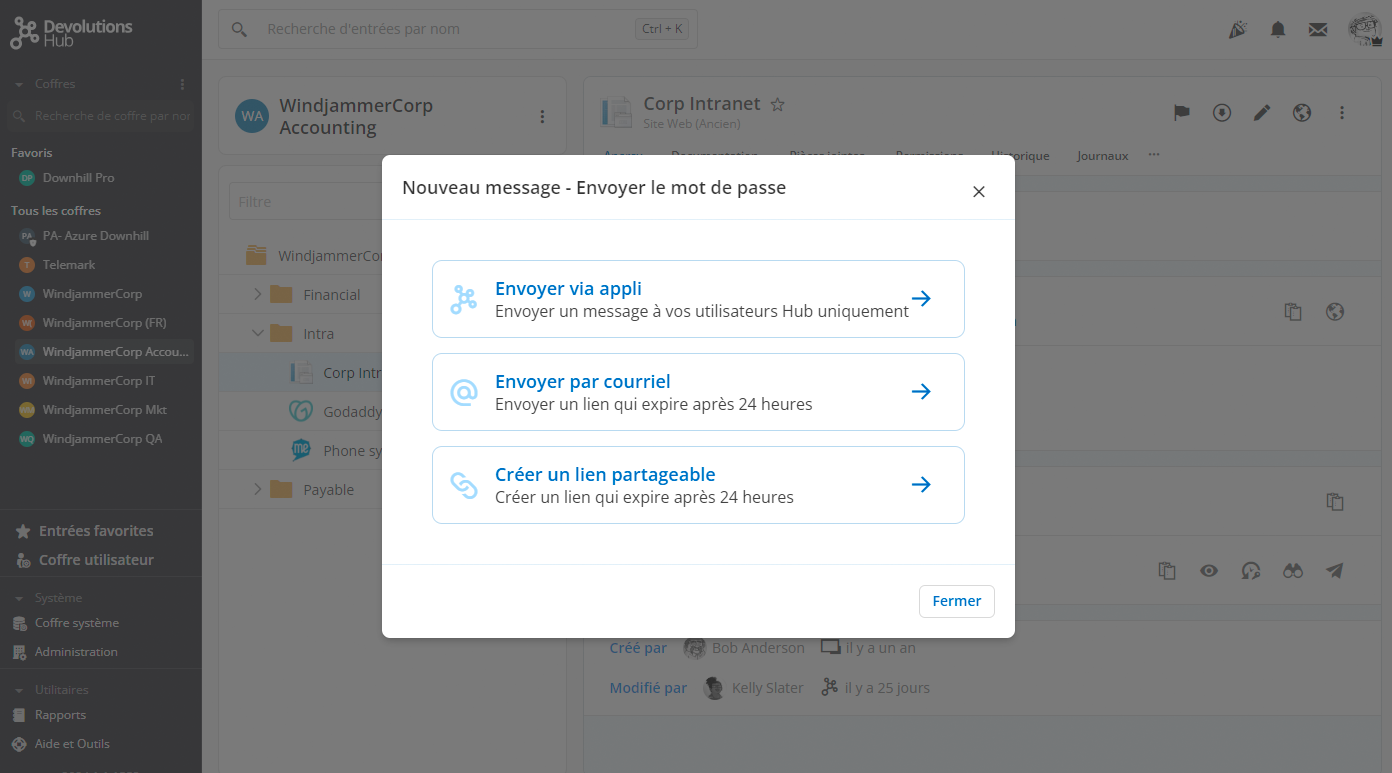Collapse the Coffres section
Viewport: 1392px width, 773px height.
pyautogui.click(x=19, y=85)
